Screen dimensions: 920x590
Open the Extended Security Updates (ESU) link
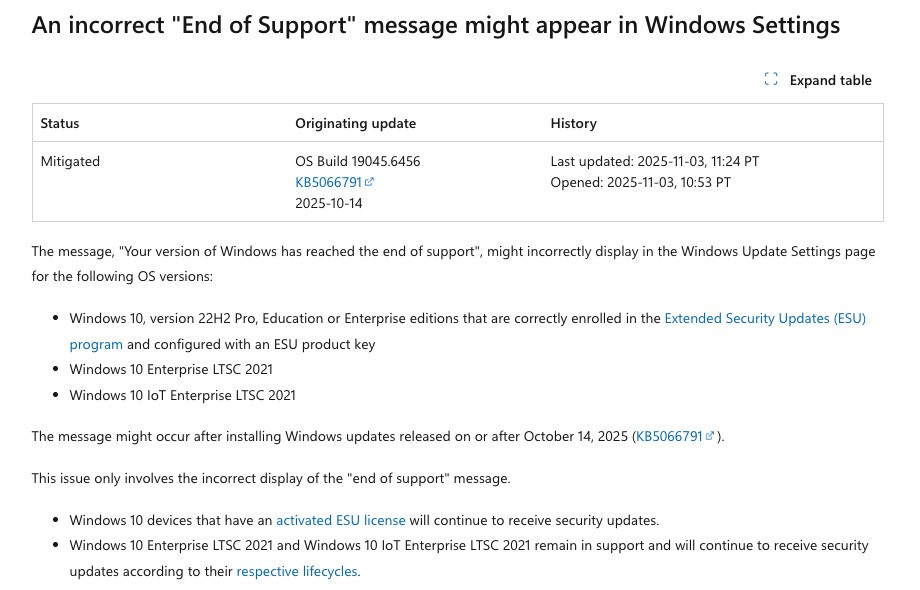tap(764, 318)
